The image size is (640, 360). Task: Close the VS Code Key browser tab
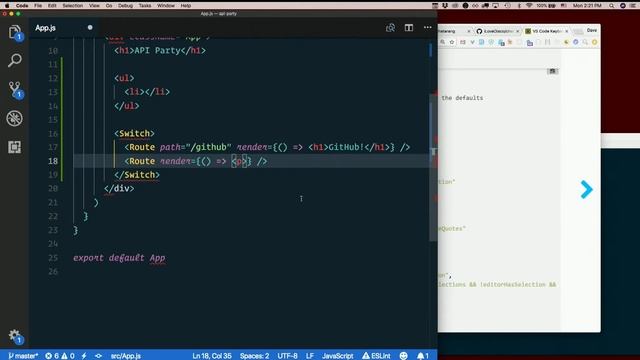567,31
